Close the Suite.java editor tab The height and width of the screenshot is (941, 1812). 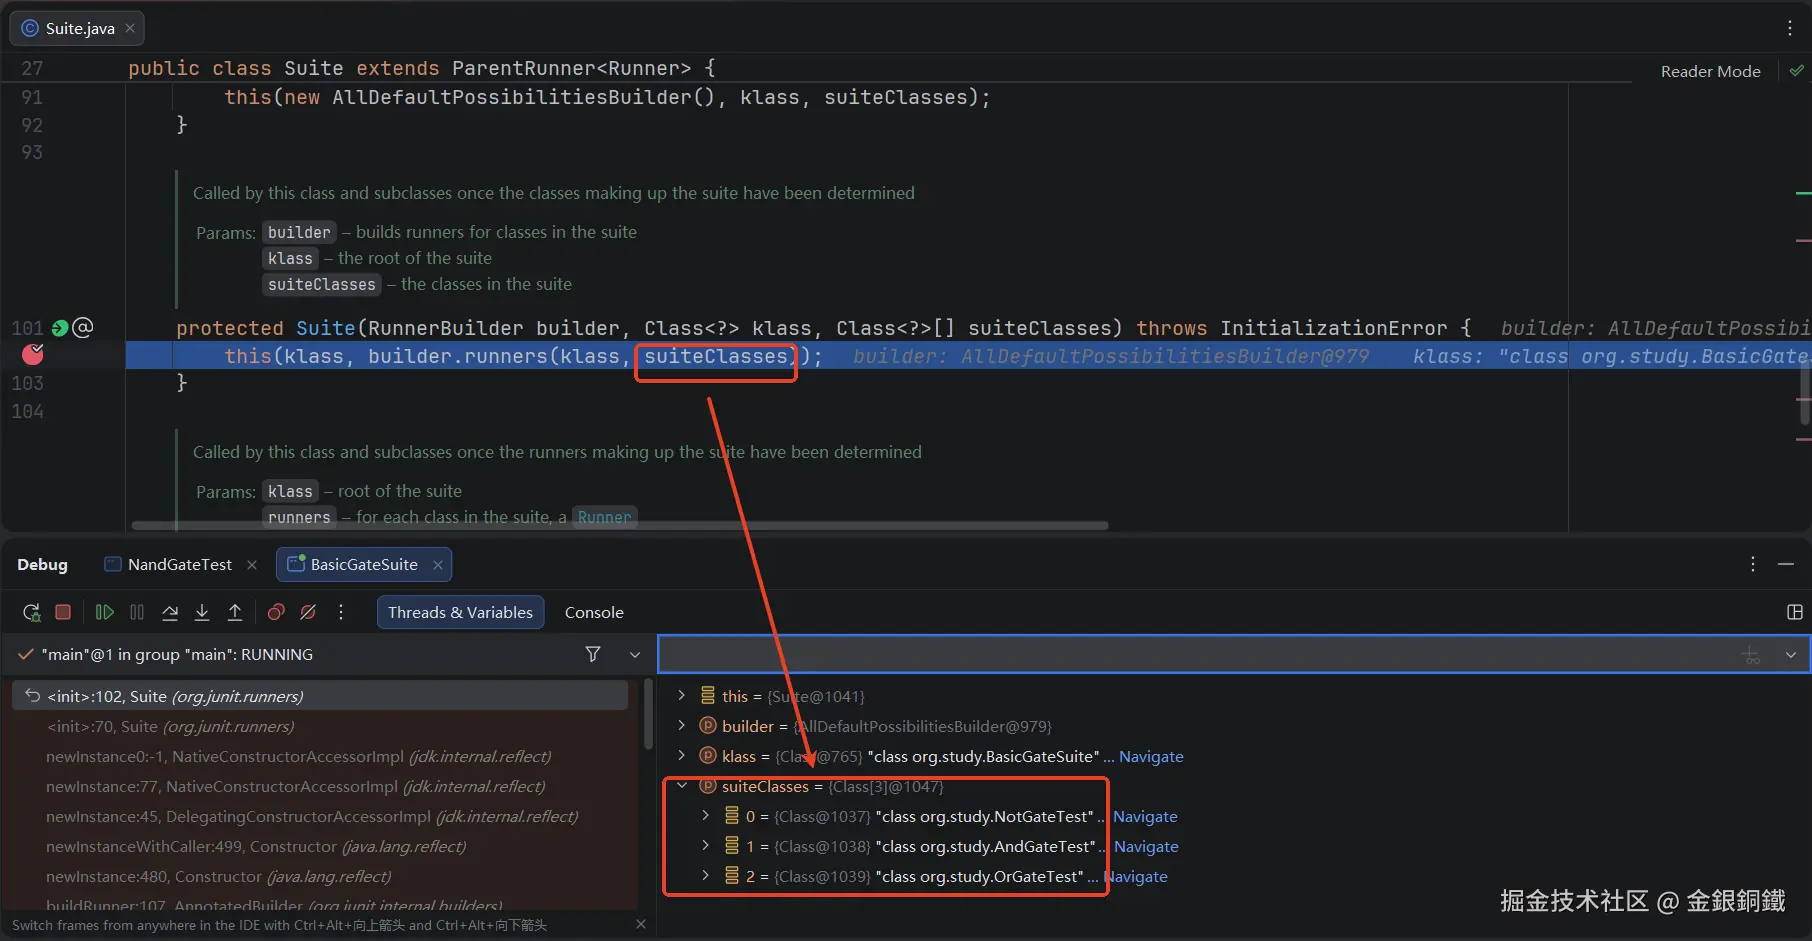[x=130, y=28]
